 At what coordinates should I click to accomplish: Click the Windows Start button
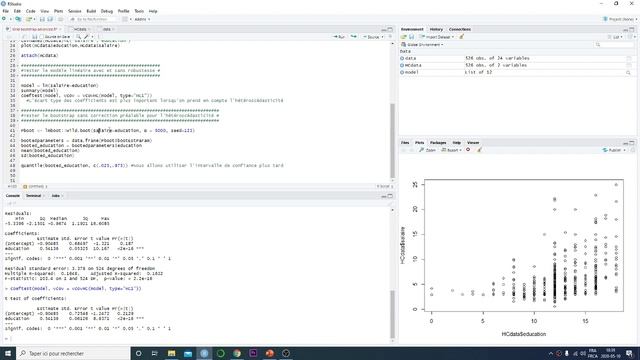coord(8,353)
